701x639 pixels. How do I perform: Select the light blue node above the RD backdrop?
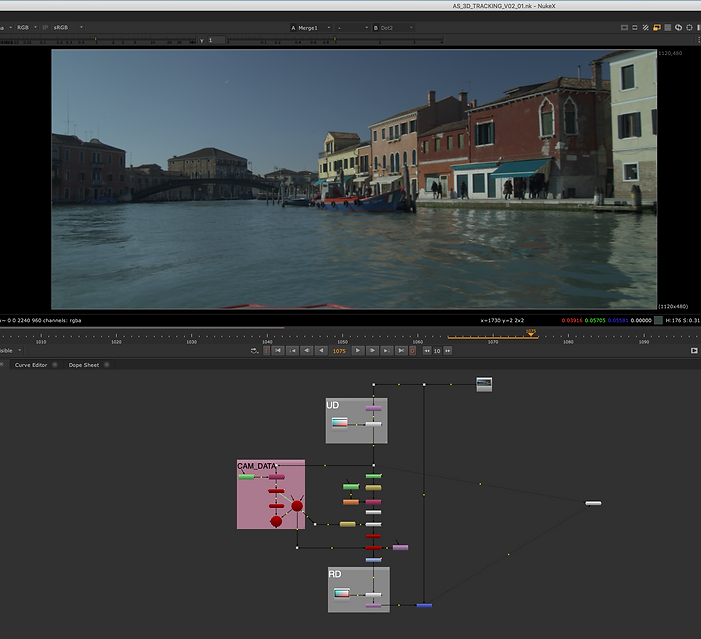click(374, 560)
